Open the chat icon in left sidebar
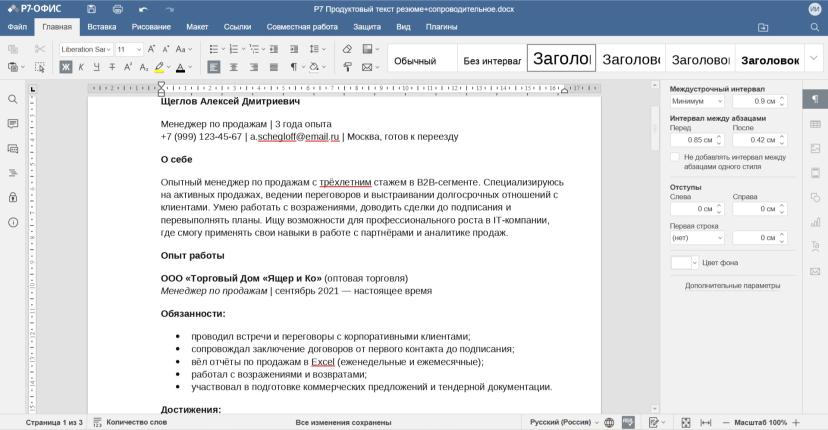 pos(13,149)
